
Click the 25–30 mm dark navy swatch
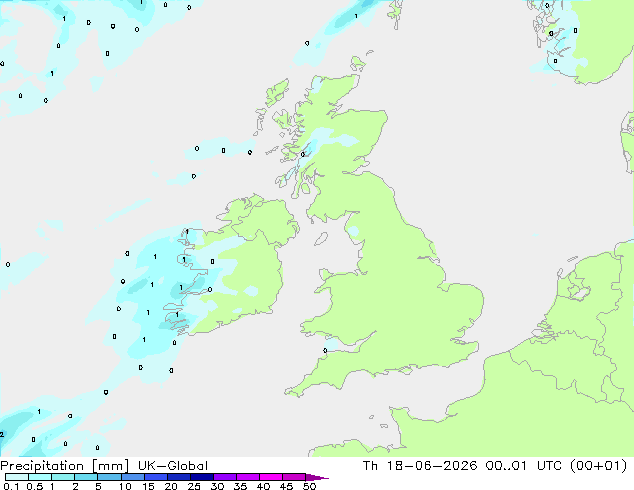tap(202, 477)
